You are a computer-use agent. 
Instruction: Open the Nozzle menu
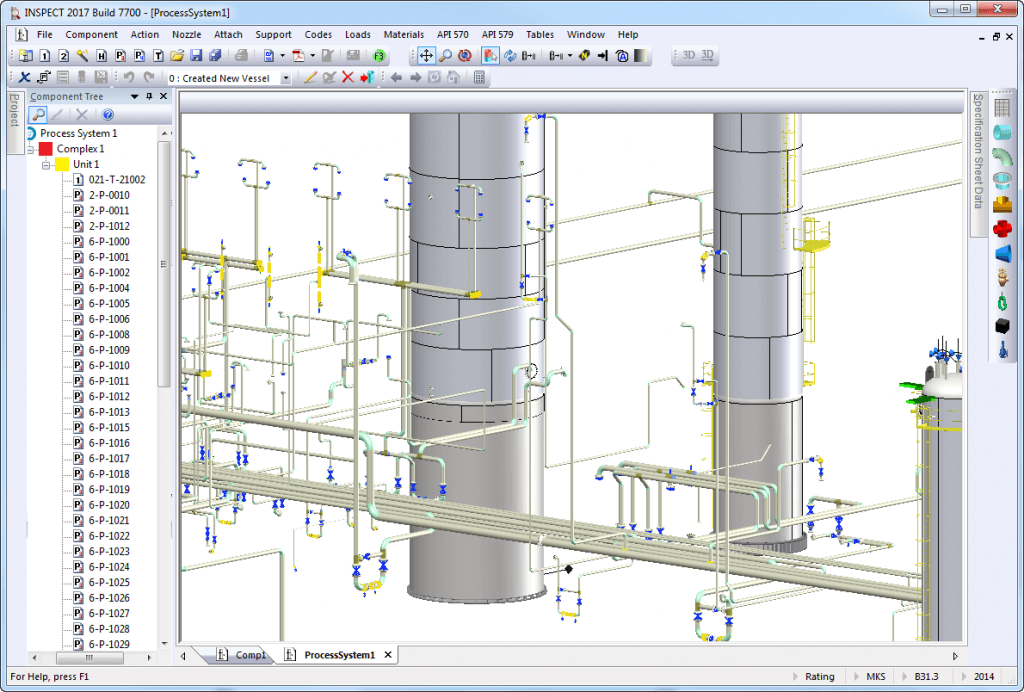click(x=186, y=34)
